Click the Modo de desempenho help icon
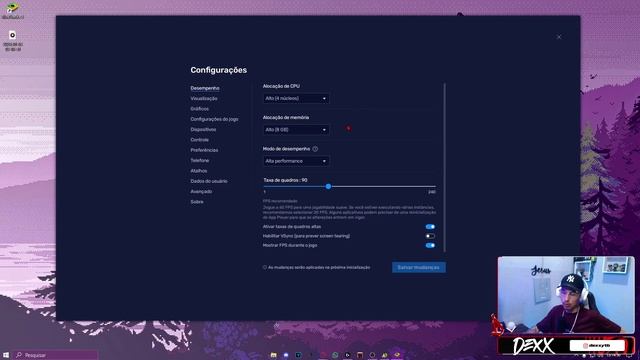Image resolution: width=640 pixels, height=360 pixels. pyautogui.click(x=315, y=149)
